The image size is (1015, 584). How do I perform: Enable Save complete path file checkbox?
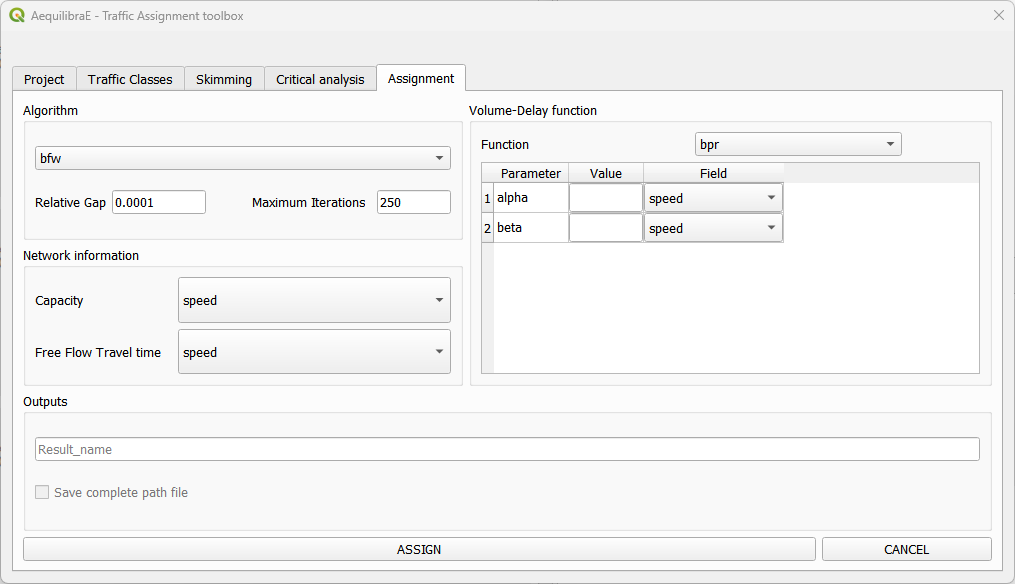[42, 492]
